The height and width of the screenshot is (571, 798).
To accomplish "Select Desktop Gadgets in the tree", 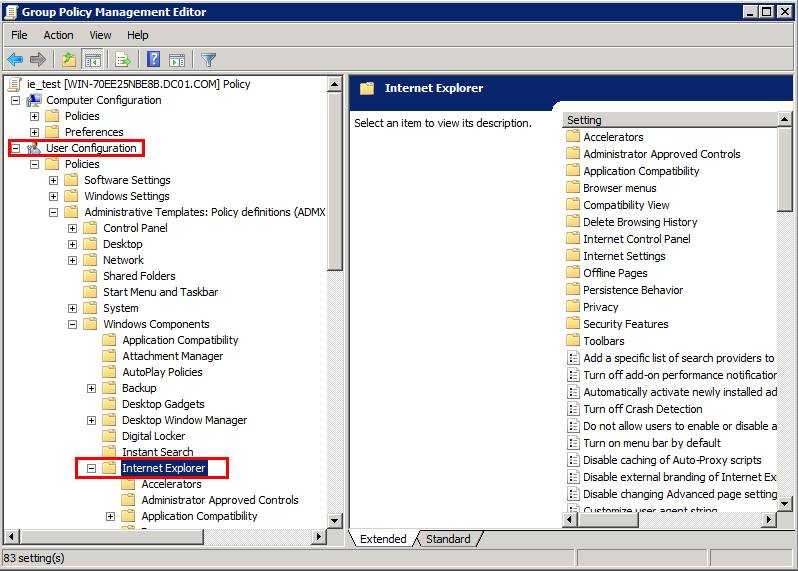I will point(163,404).
